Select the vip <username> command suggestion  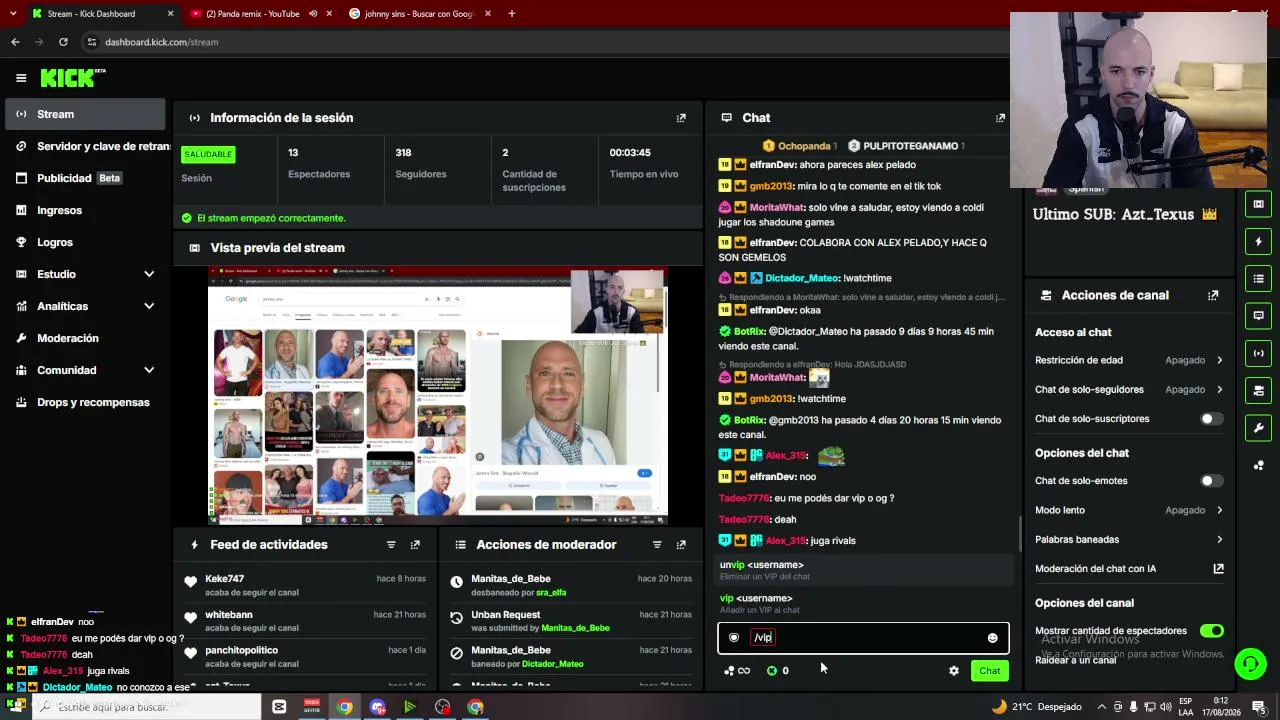[864, 603]
